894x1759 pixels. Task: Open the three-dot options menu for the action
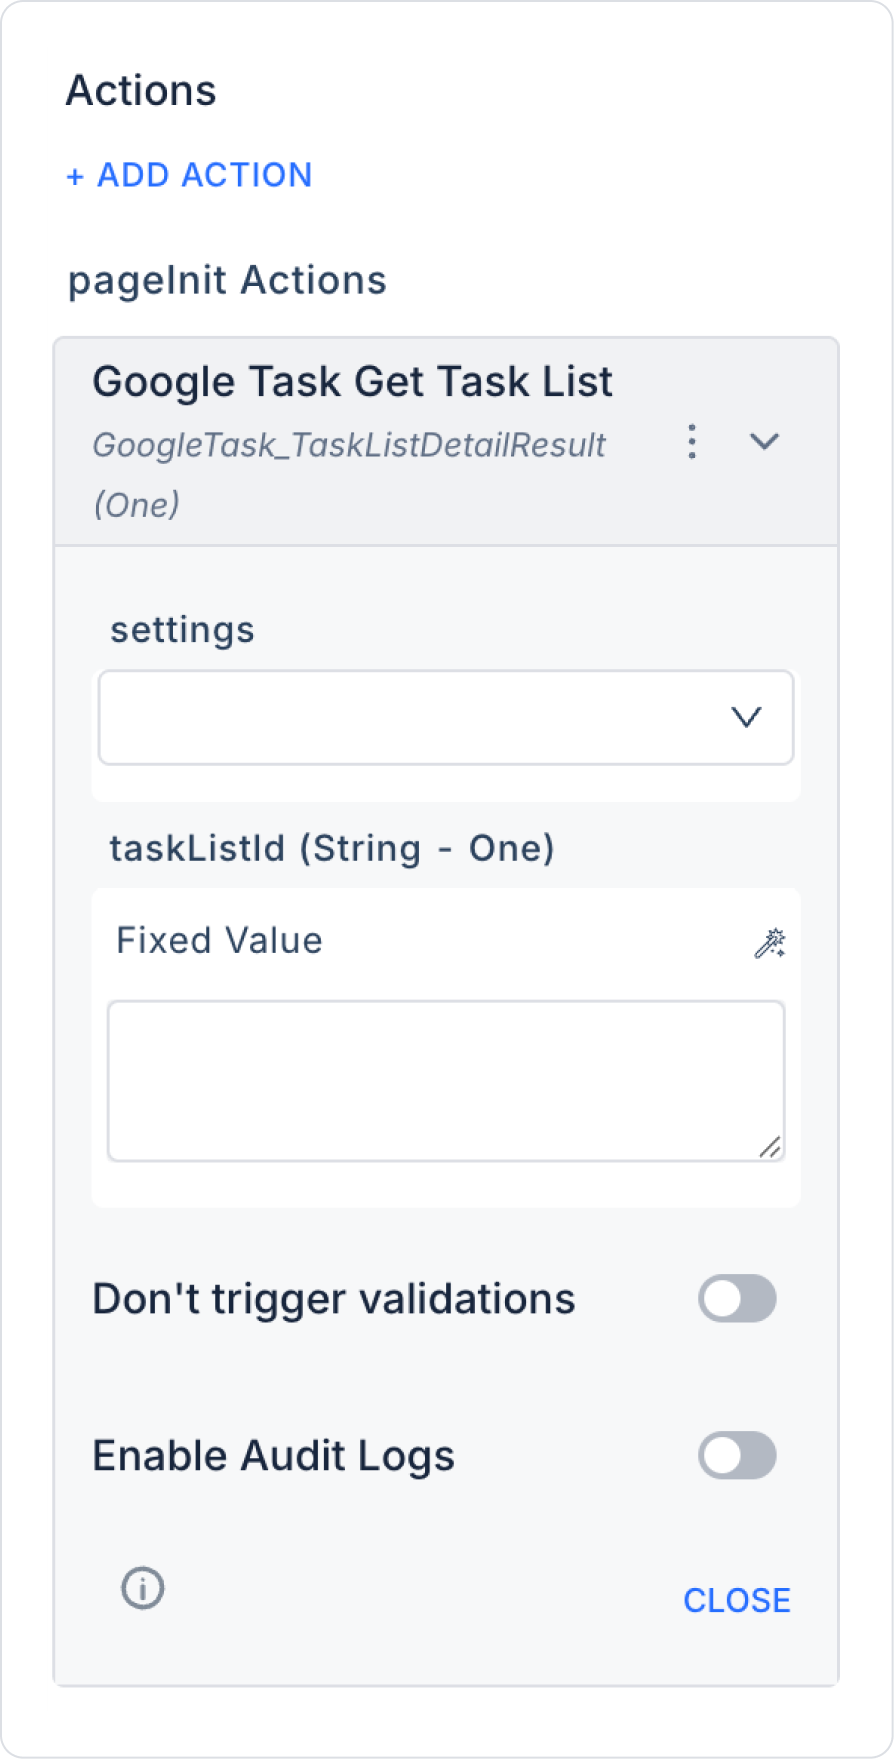point(691,441)
